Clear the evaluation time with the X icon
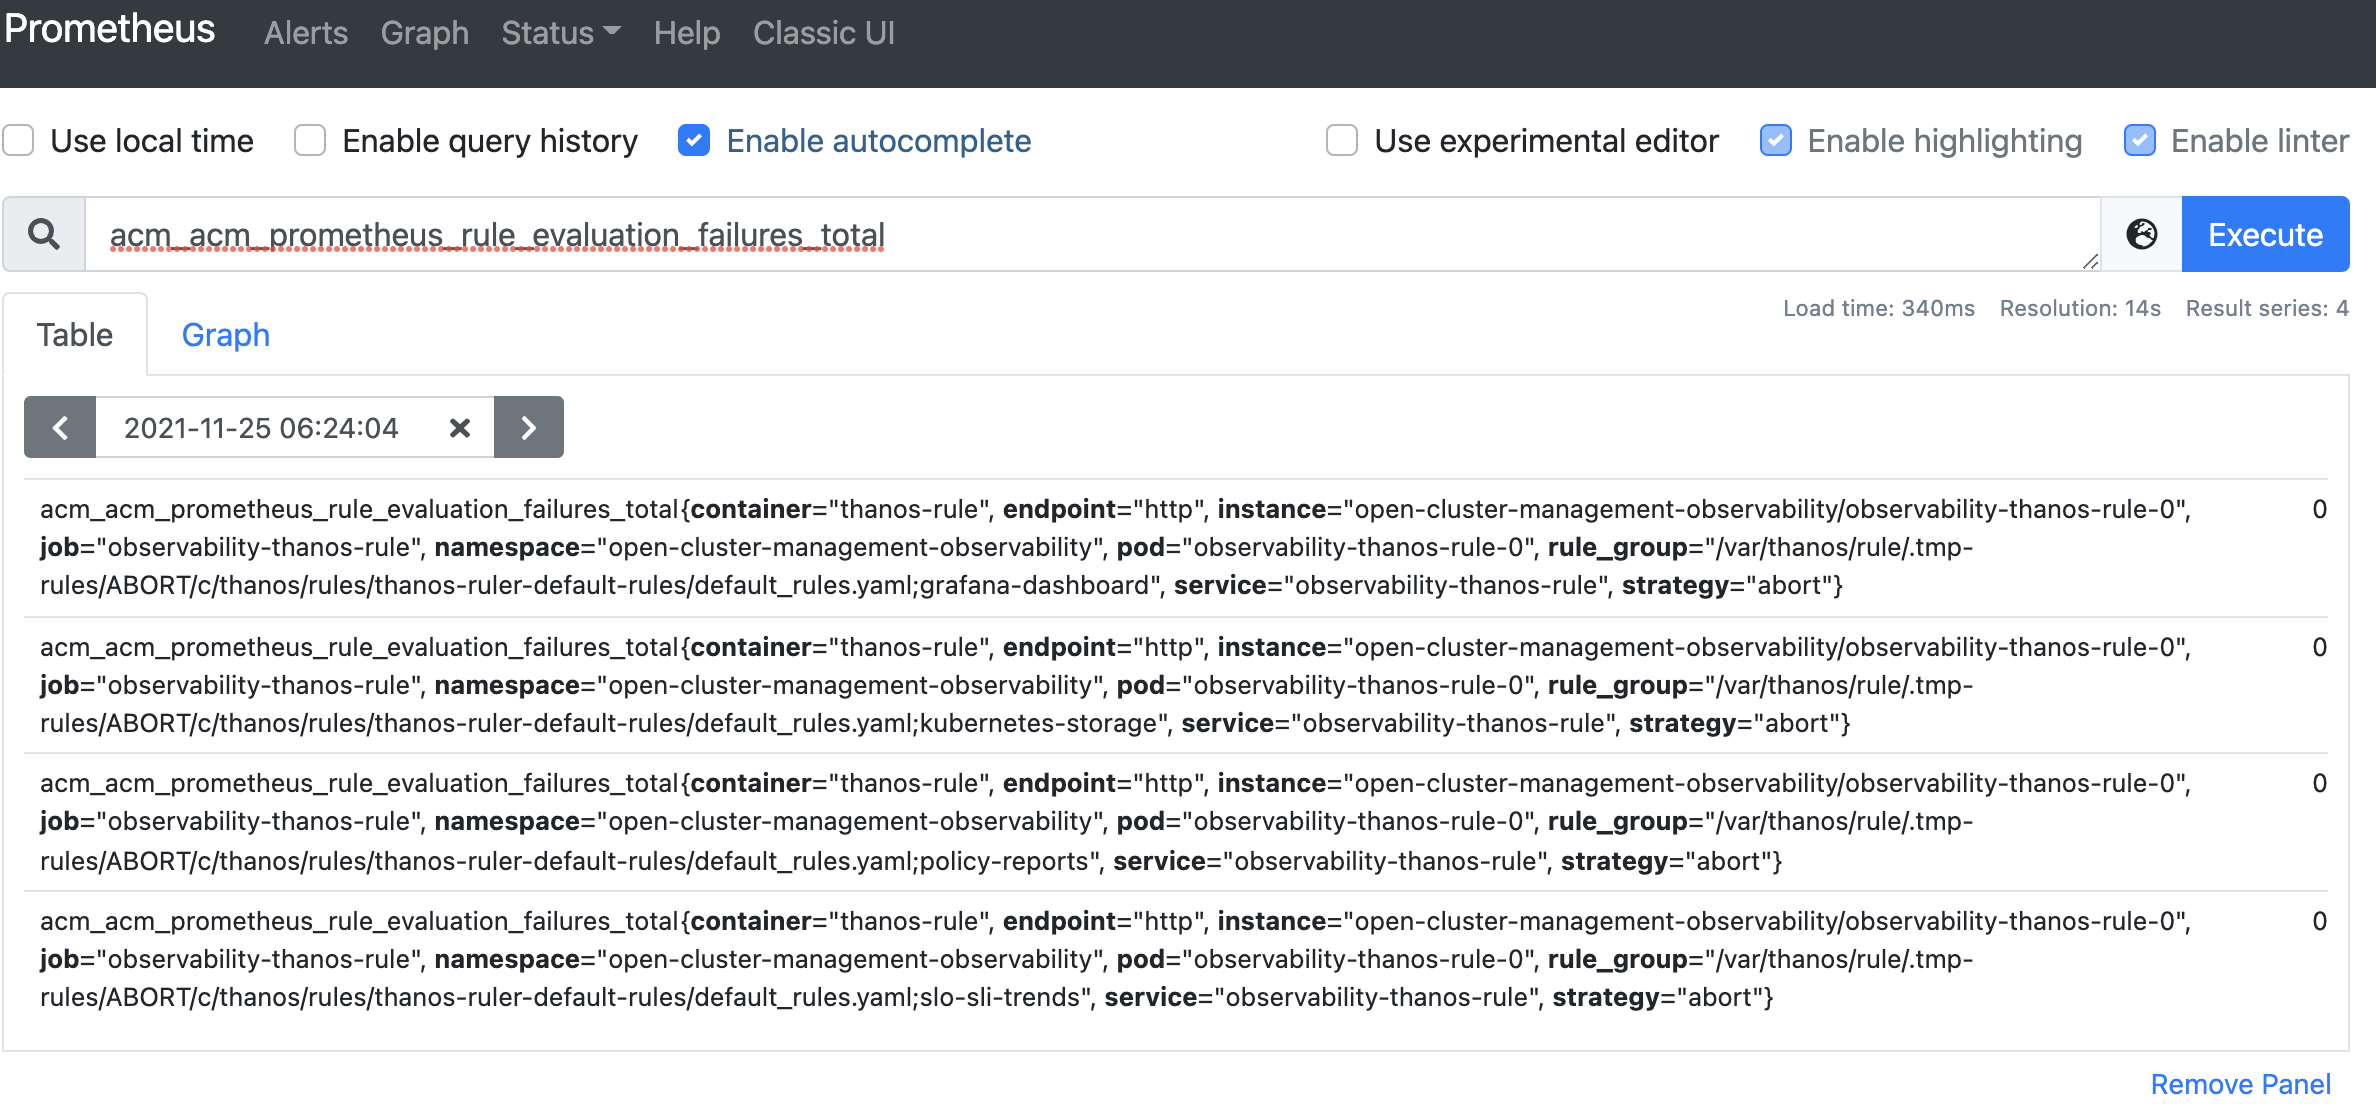Screen dimensions: 2376x1104 [459, 427]
